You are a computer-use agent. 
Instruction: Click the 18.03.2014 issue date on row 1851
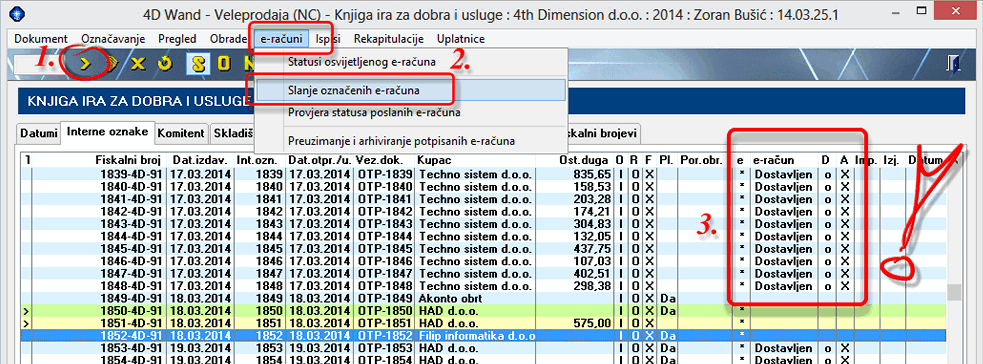(201, 323)
